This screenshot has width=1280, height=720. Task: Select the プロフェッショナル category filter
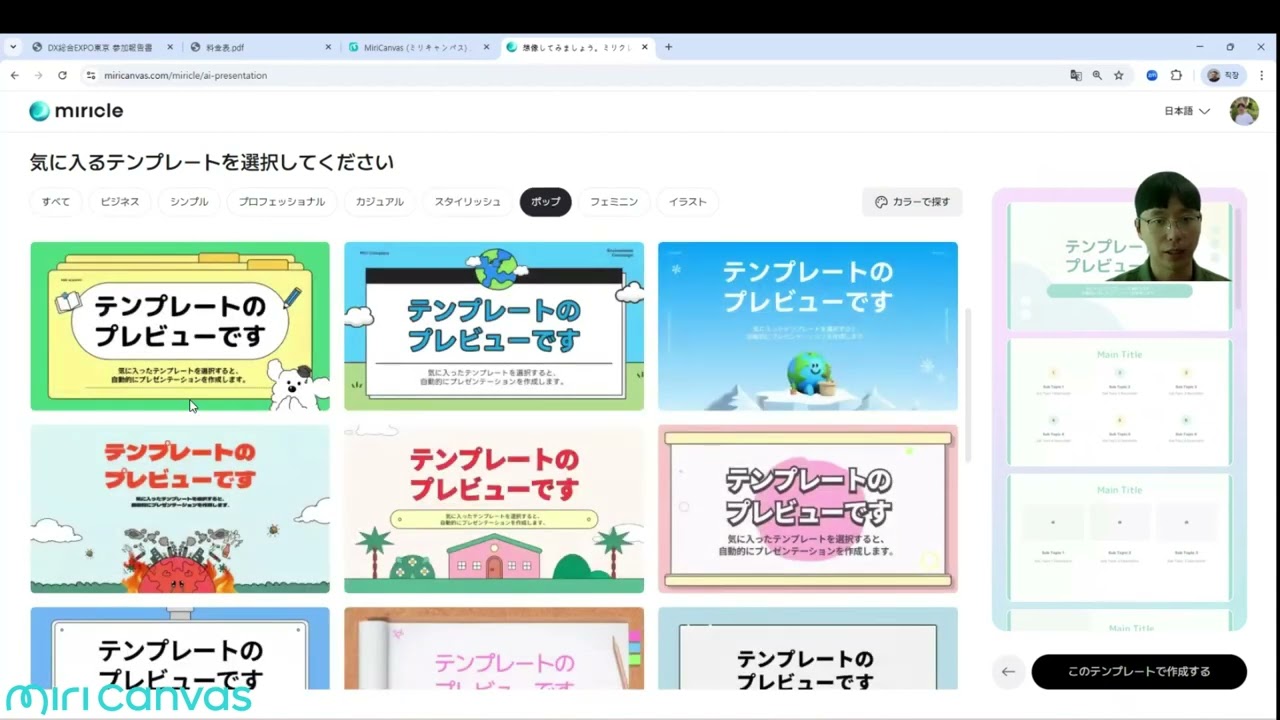coord(282,201)
